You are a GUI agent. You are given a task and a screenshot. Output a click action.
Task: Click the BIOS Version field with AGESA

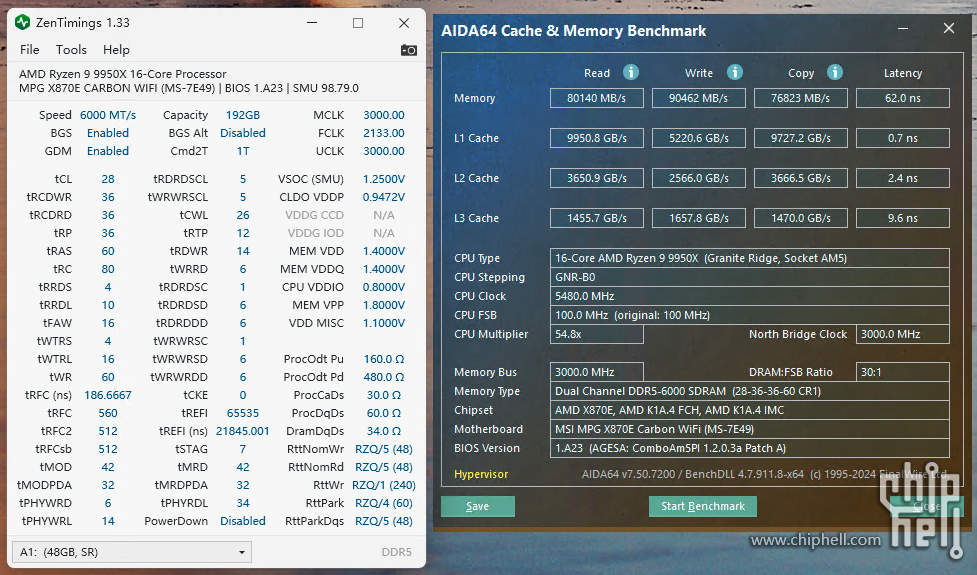(x=750, y=448)
